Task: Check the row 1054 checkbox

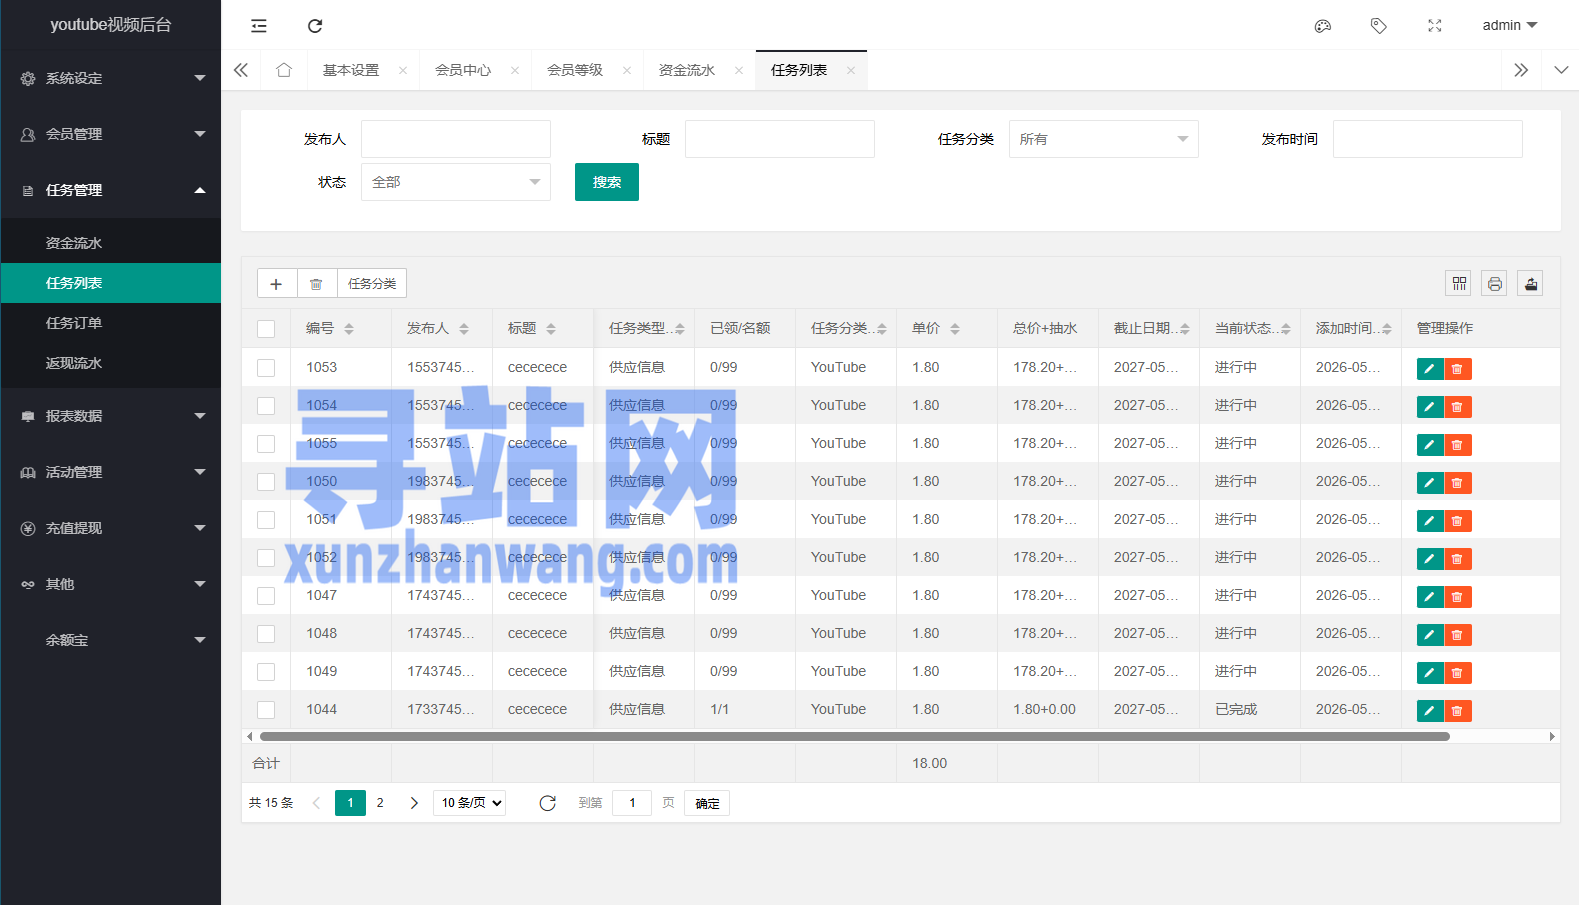Action: coord(266,406)
